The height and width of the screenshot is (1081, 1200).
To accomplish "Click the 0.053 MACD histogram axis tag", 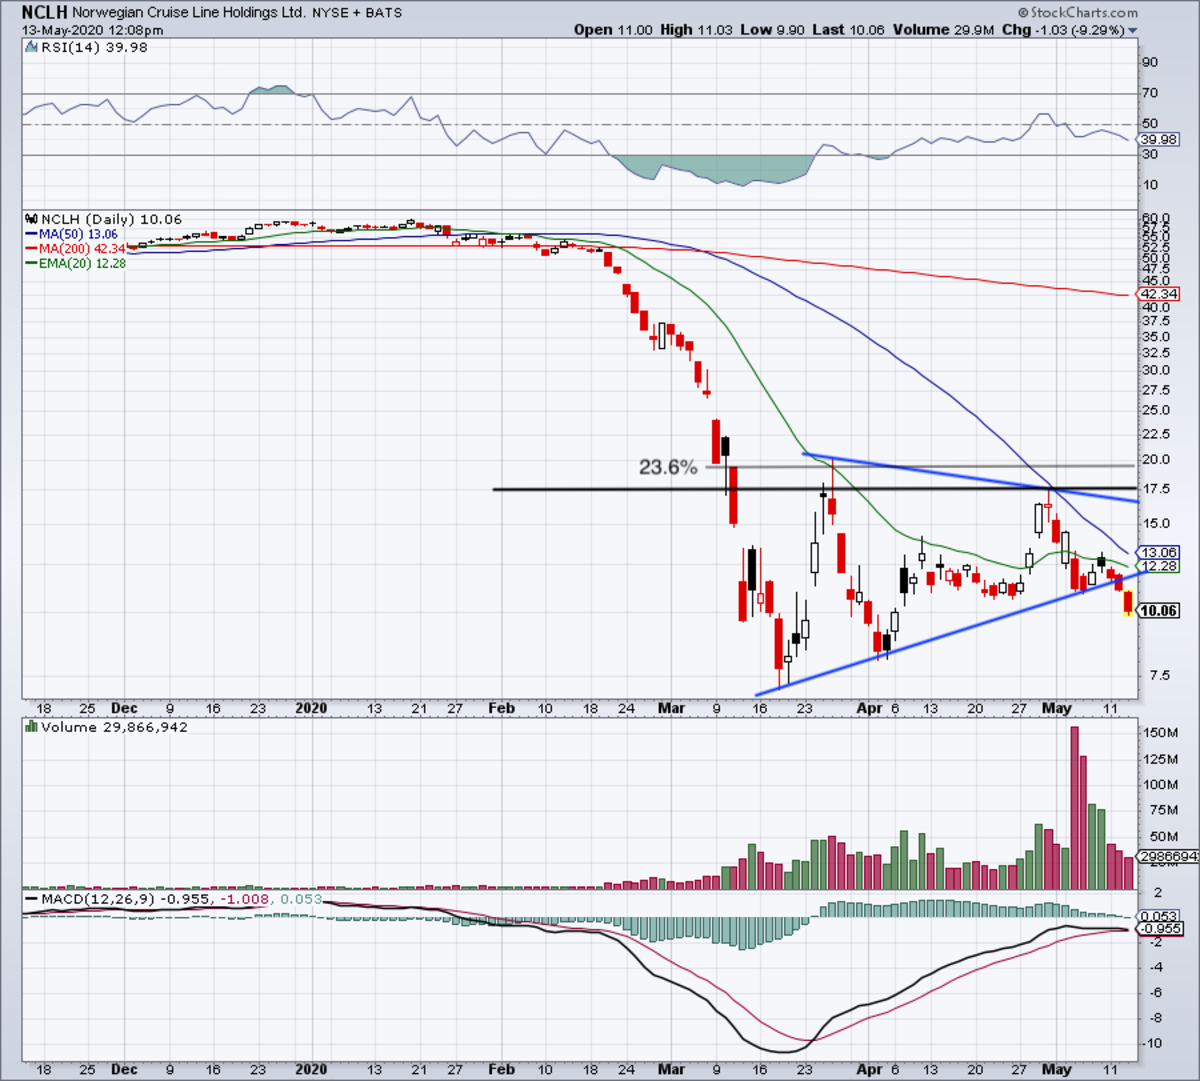I will click(1159, 916).
